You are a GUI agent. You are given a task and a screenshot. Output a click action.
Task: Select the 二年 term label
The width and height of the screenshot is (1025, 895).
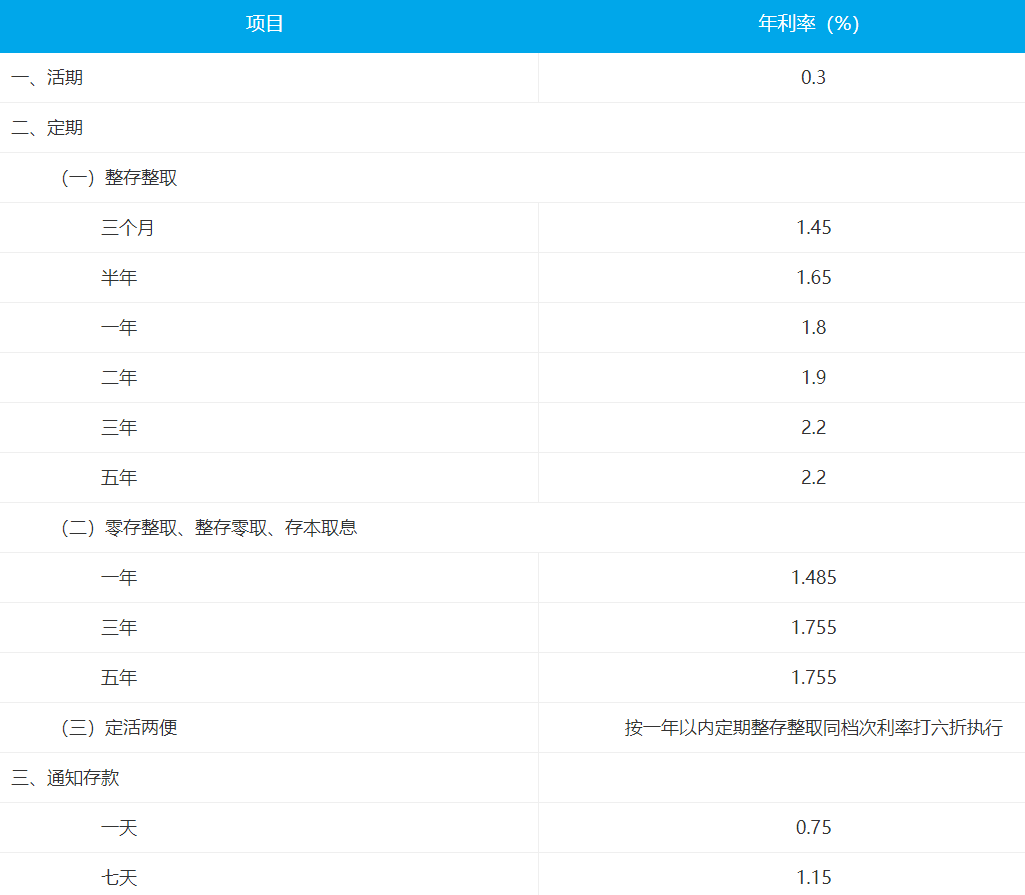click(119, 378)
